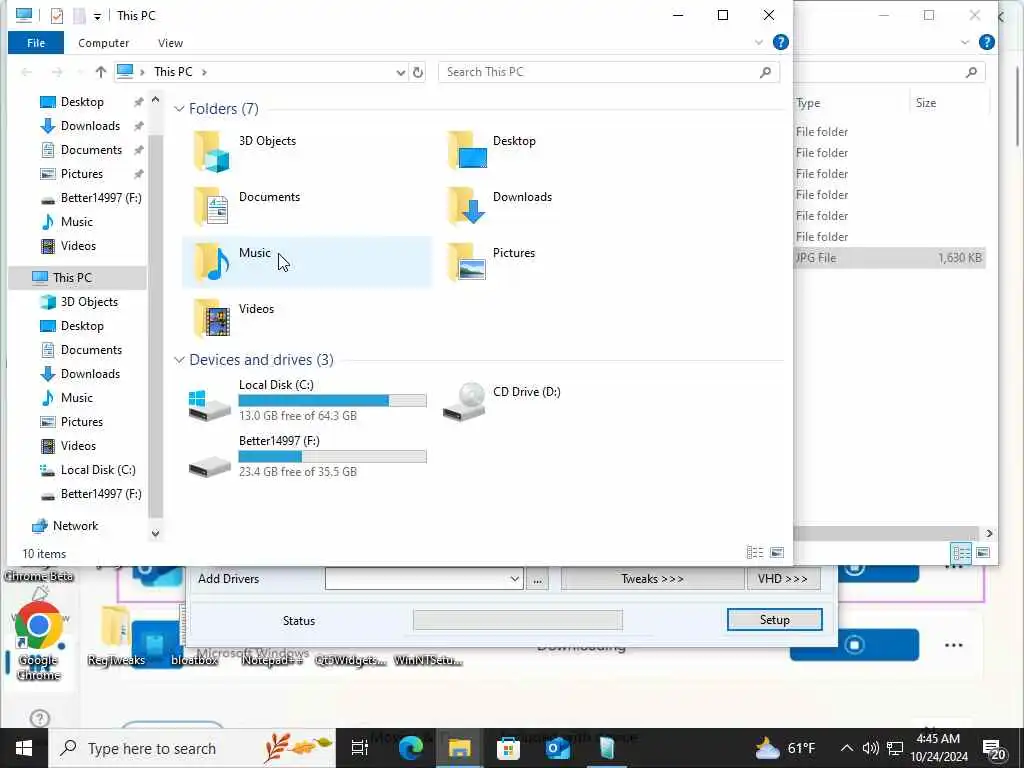Click the Status progress bar in WinNTSetup
This screenshot has height=768, width=1024.
[x=518, y=620]
